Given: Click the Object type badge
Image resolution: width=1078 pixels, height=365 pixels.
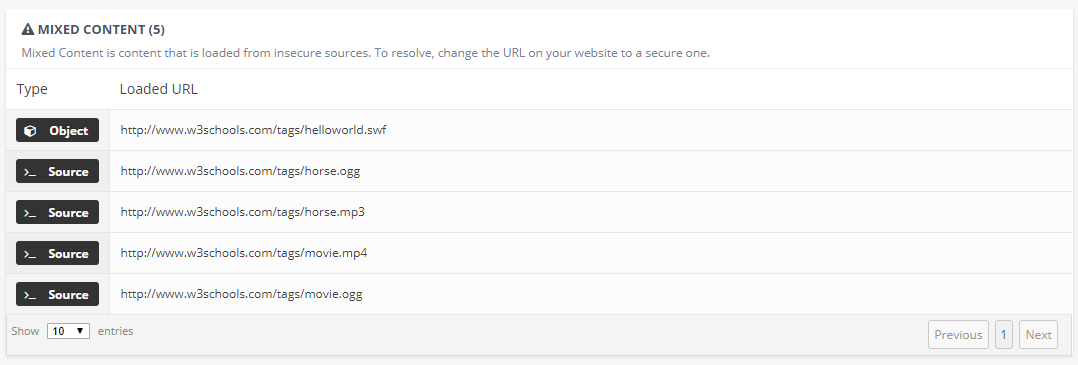Looking at the screenshot, I should point(58,131).
